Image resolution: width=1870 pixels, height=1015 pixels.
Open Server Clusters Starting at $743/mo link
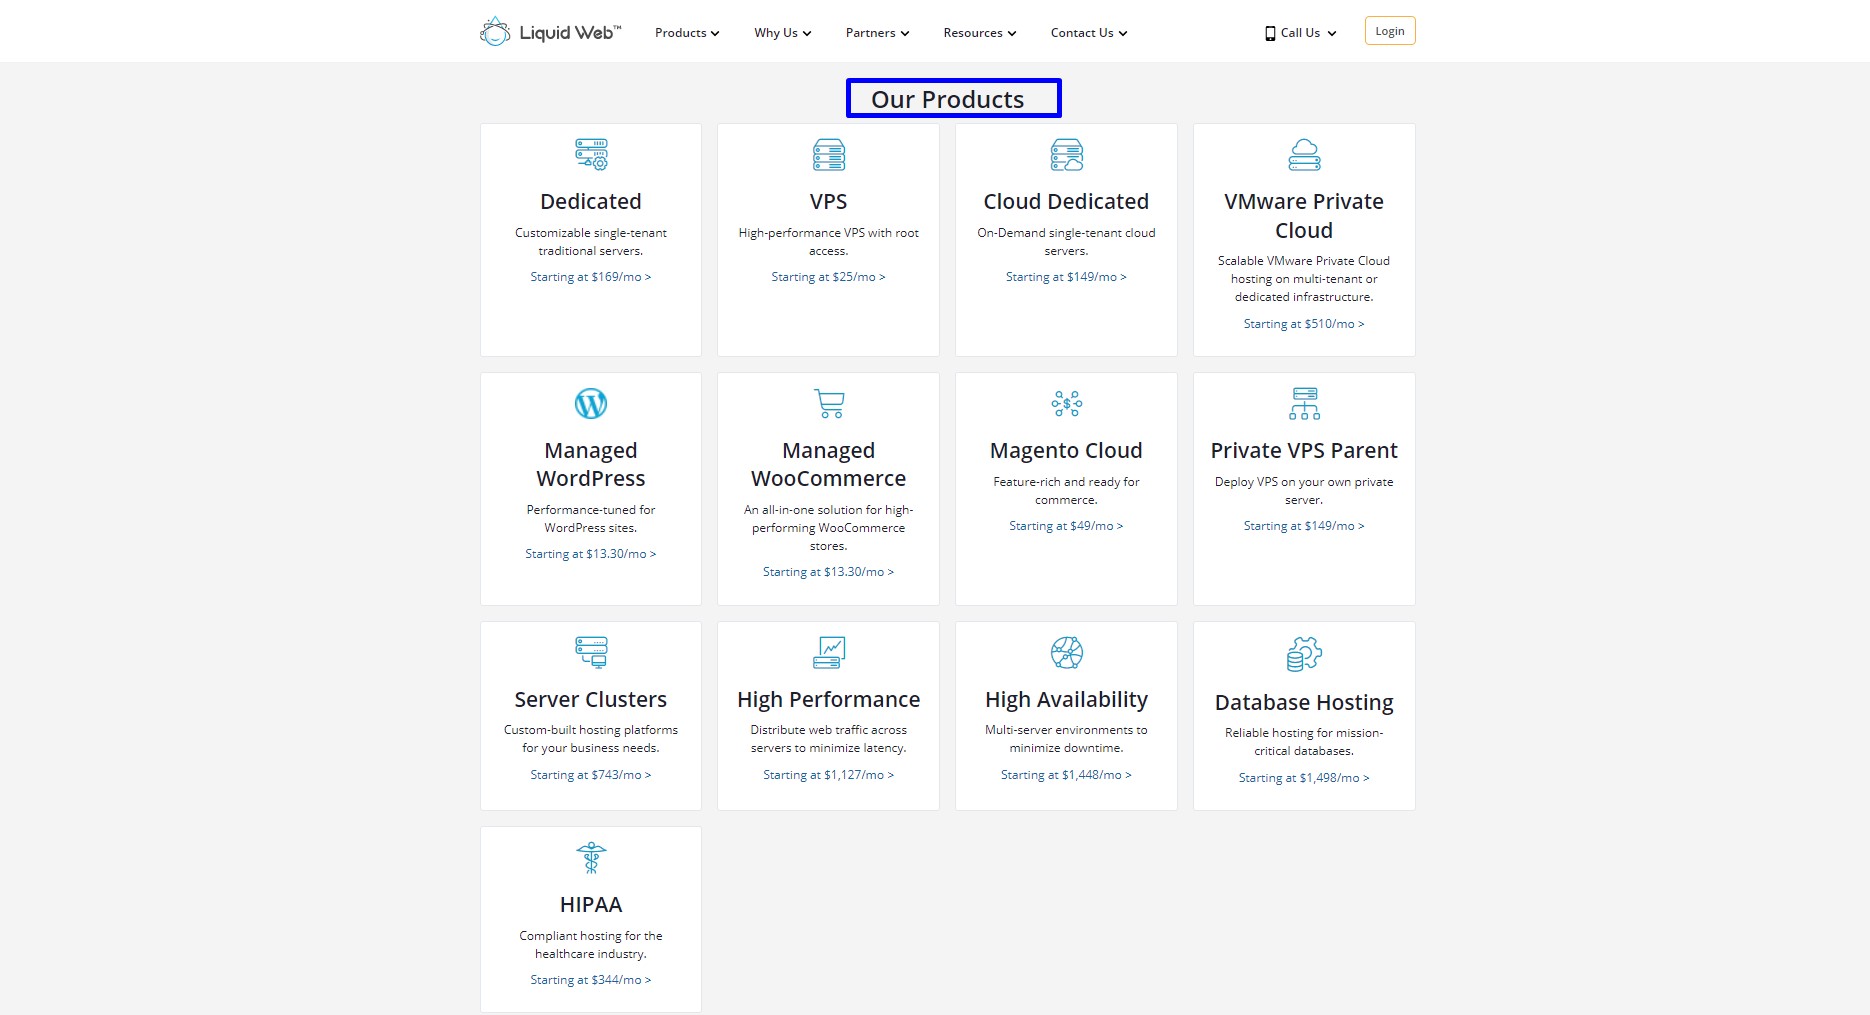click(591, 775)
